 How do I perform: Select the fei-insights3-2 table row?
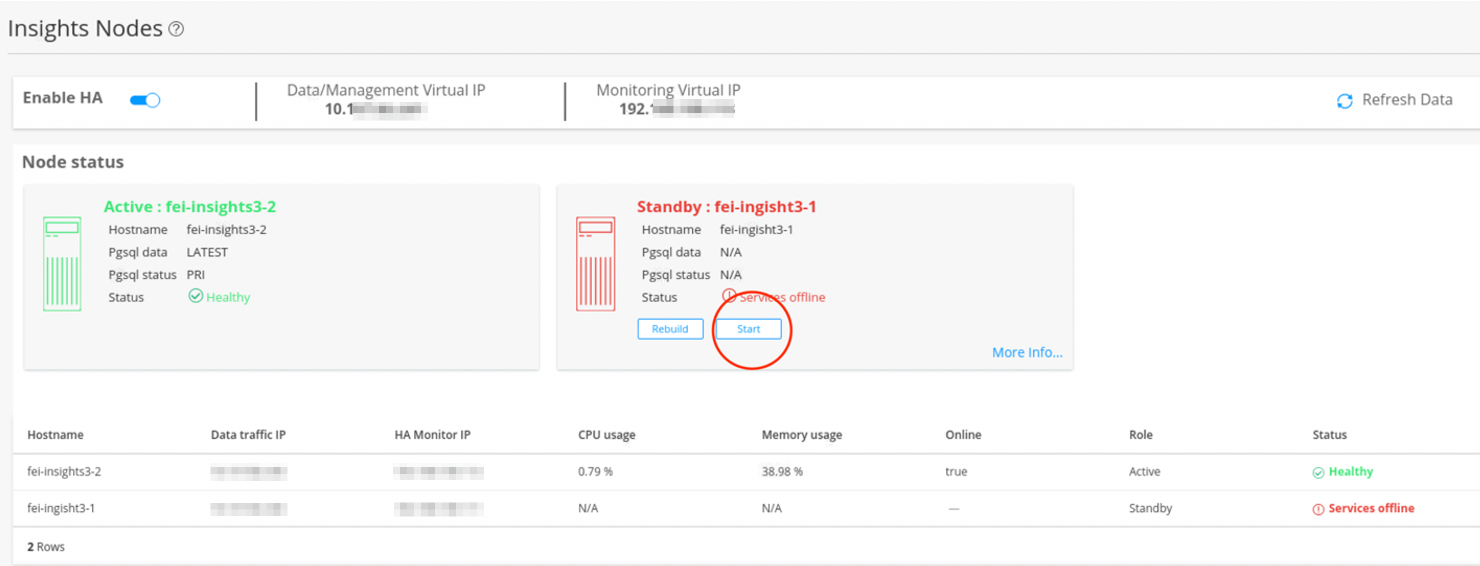(x=64, y=472)
